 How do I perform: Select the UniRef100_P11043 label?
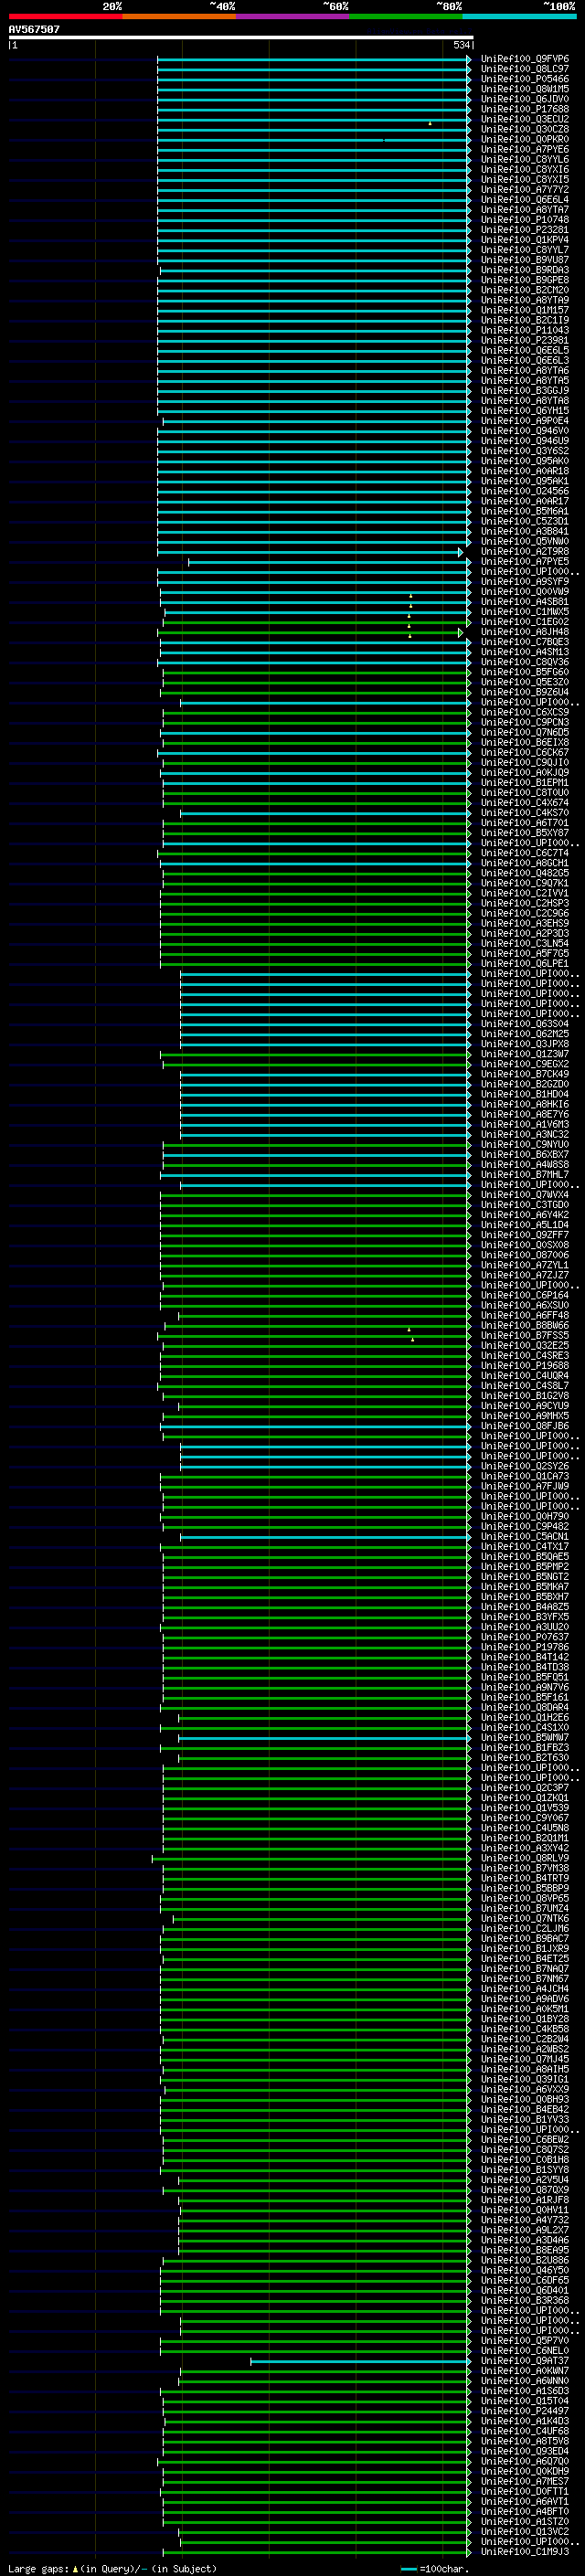[524, 330]
